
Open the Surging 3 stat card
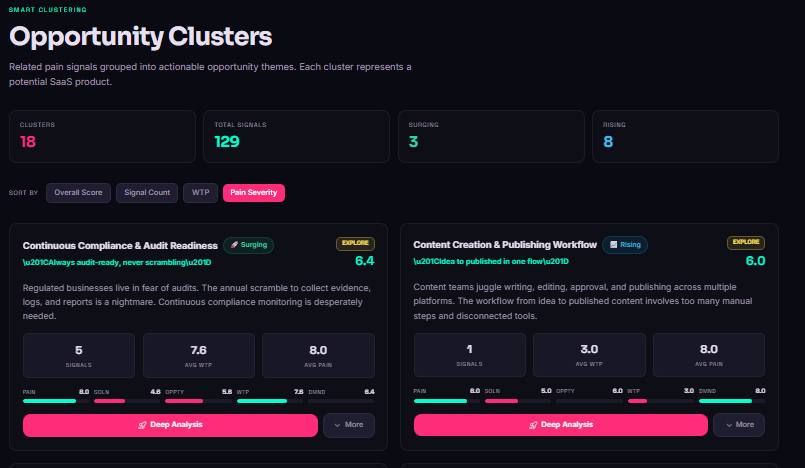point(491,136)
